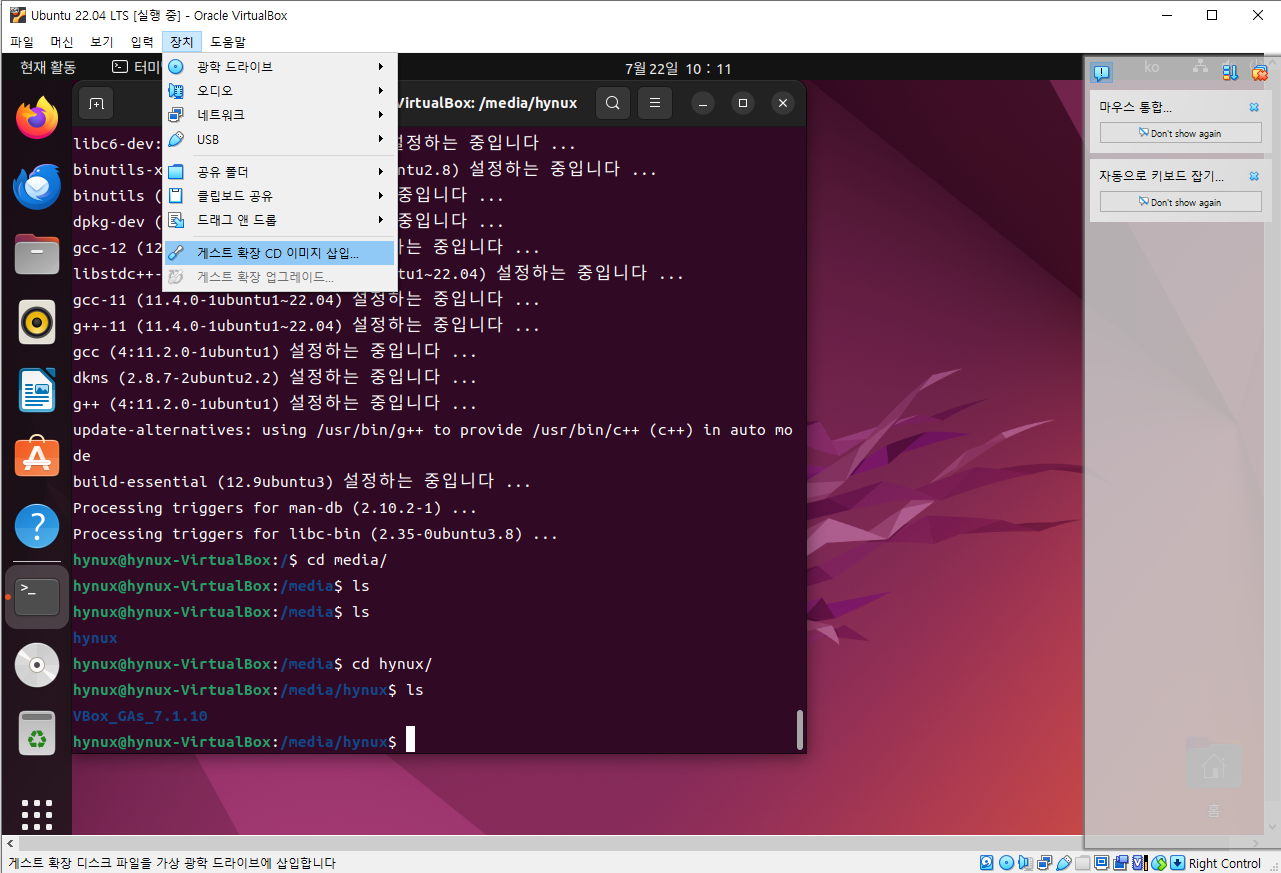Open the 도움말 menu
Viewport: 1281px width, 873px height.
[x=228, y=42]
